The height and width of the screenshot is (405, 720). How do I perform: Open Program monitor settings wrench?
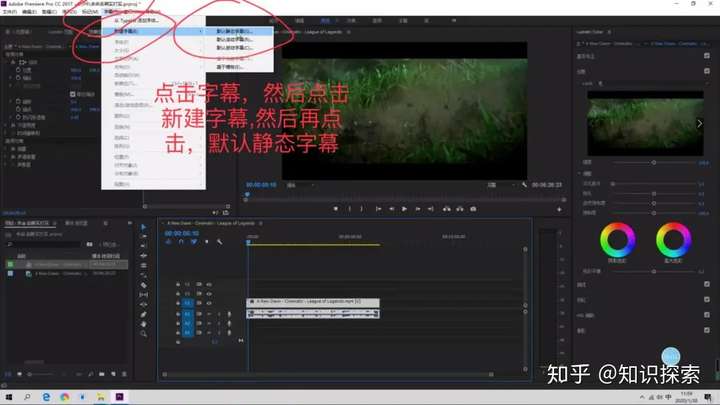coord(524,185)
